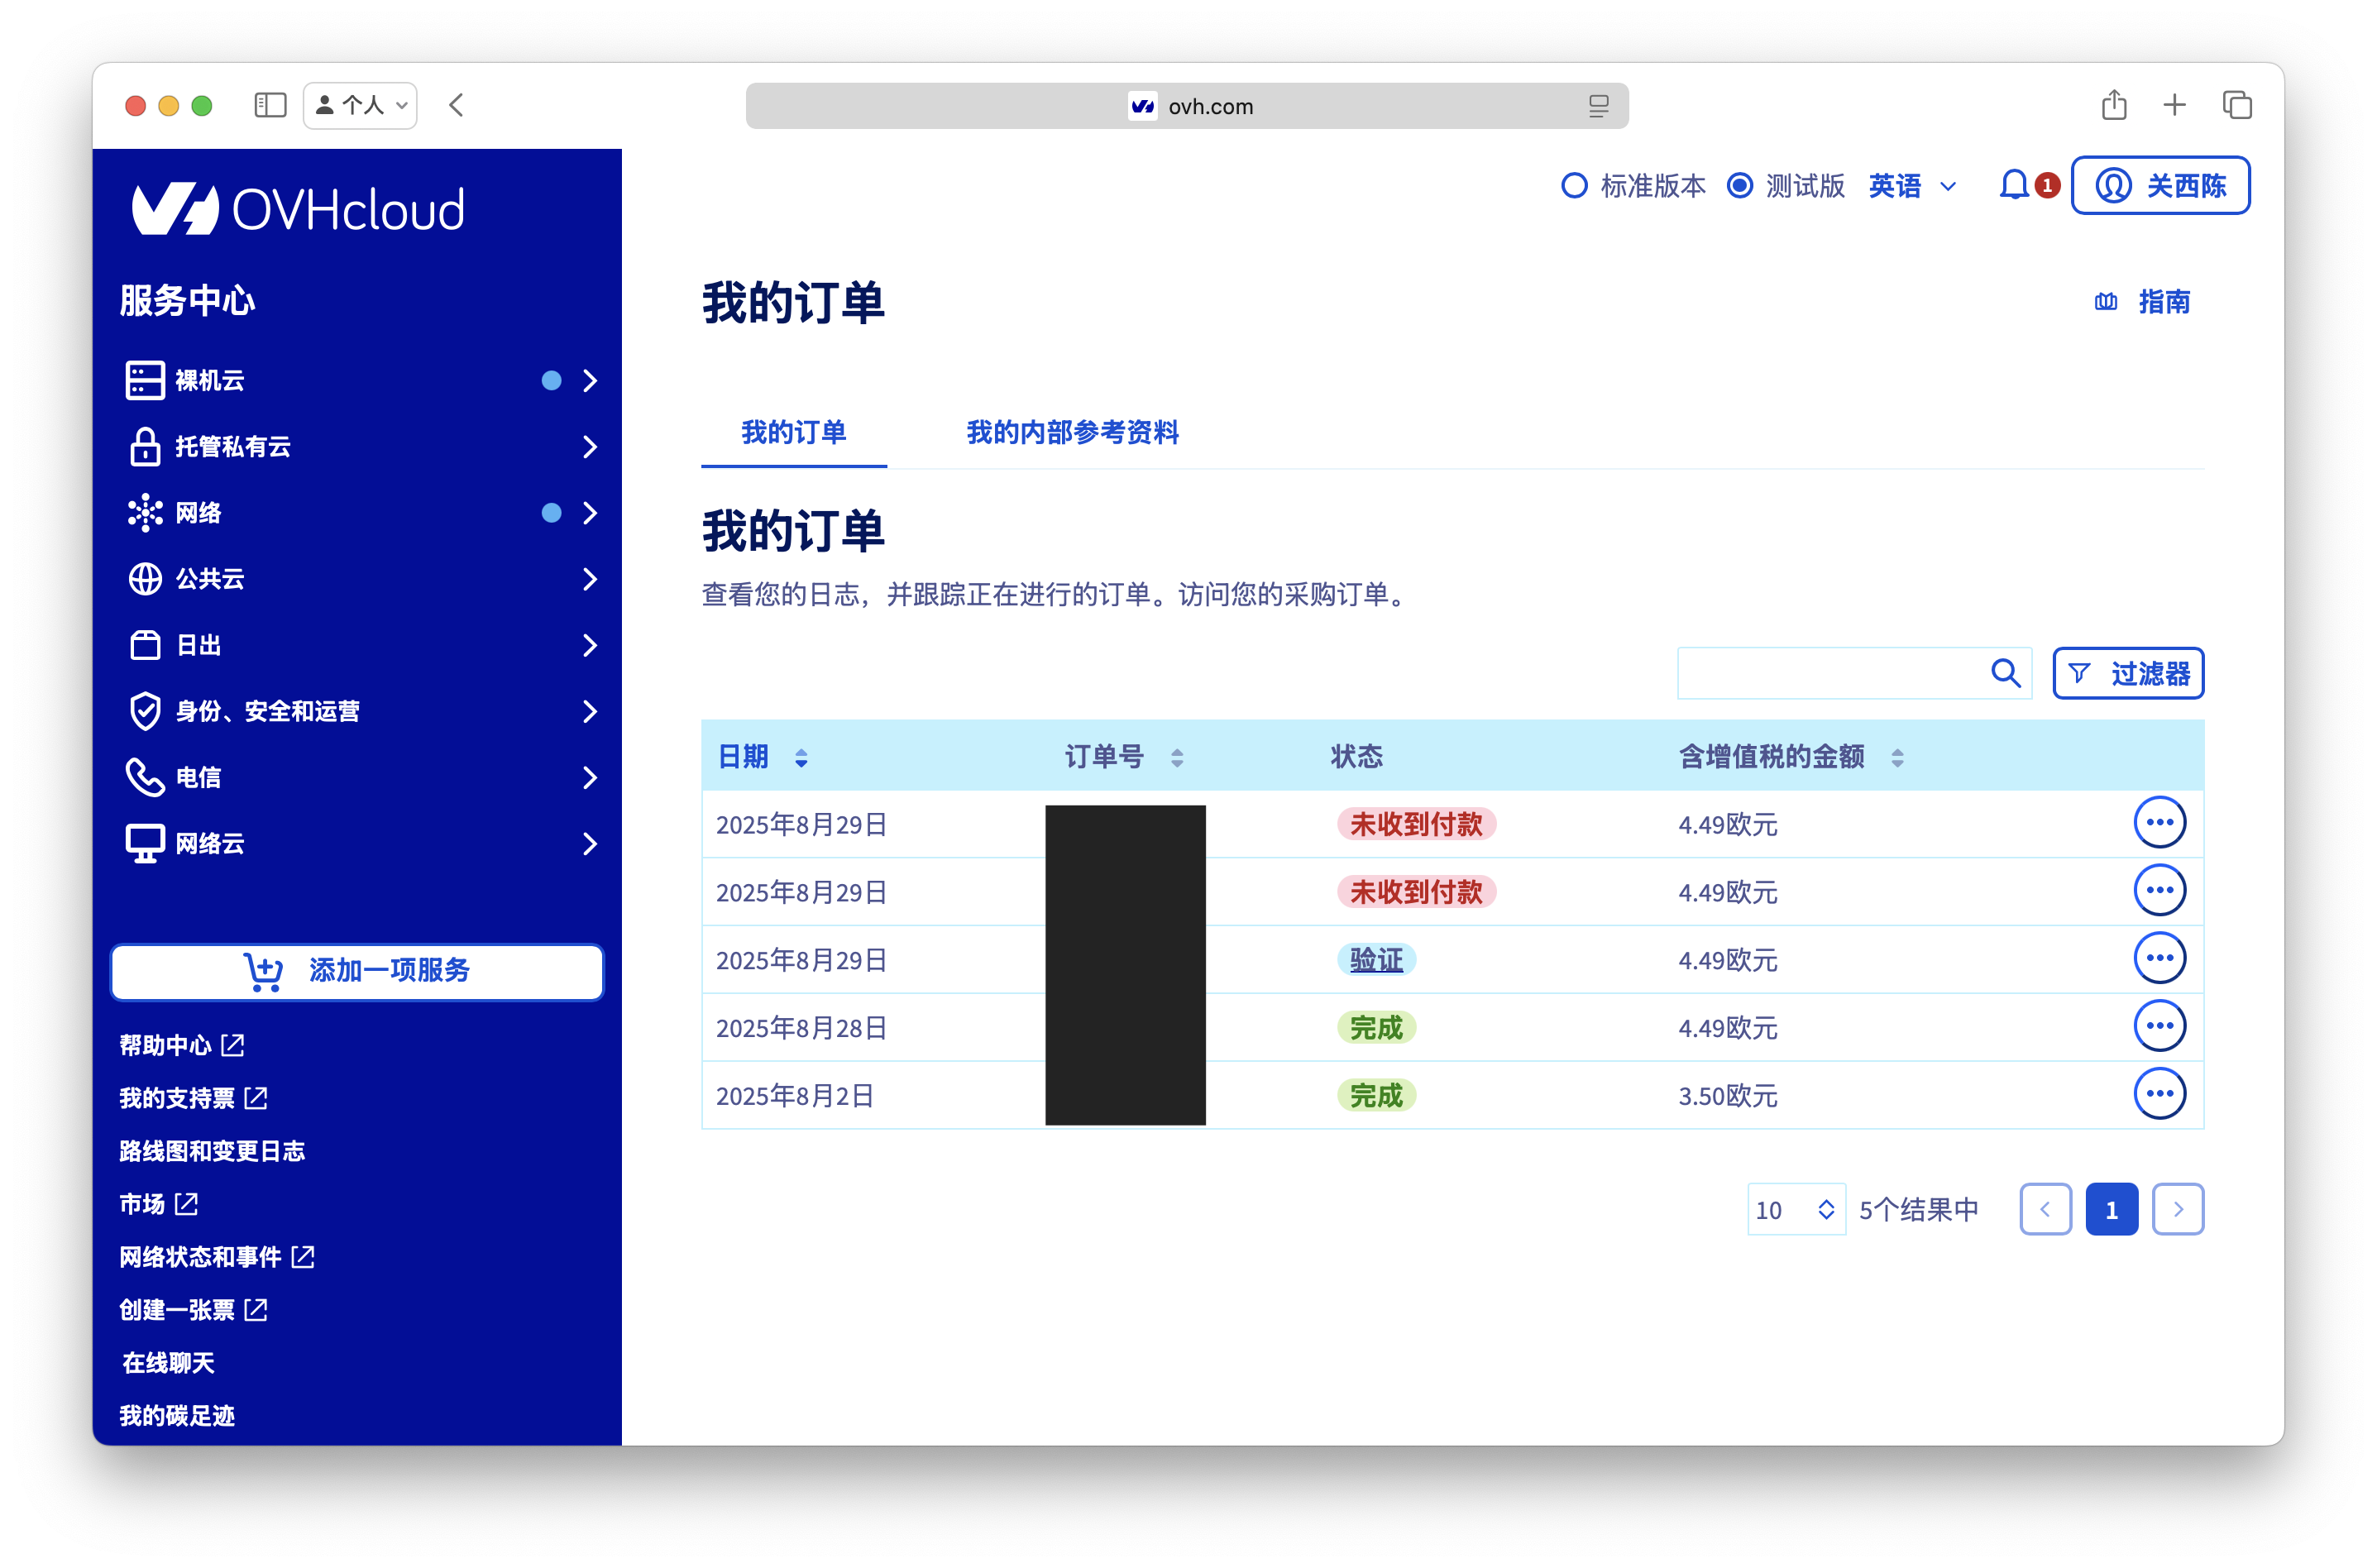Select the 测试版 radio button

(1740, 185)
